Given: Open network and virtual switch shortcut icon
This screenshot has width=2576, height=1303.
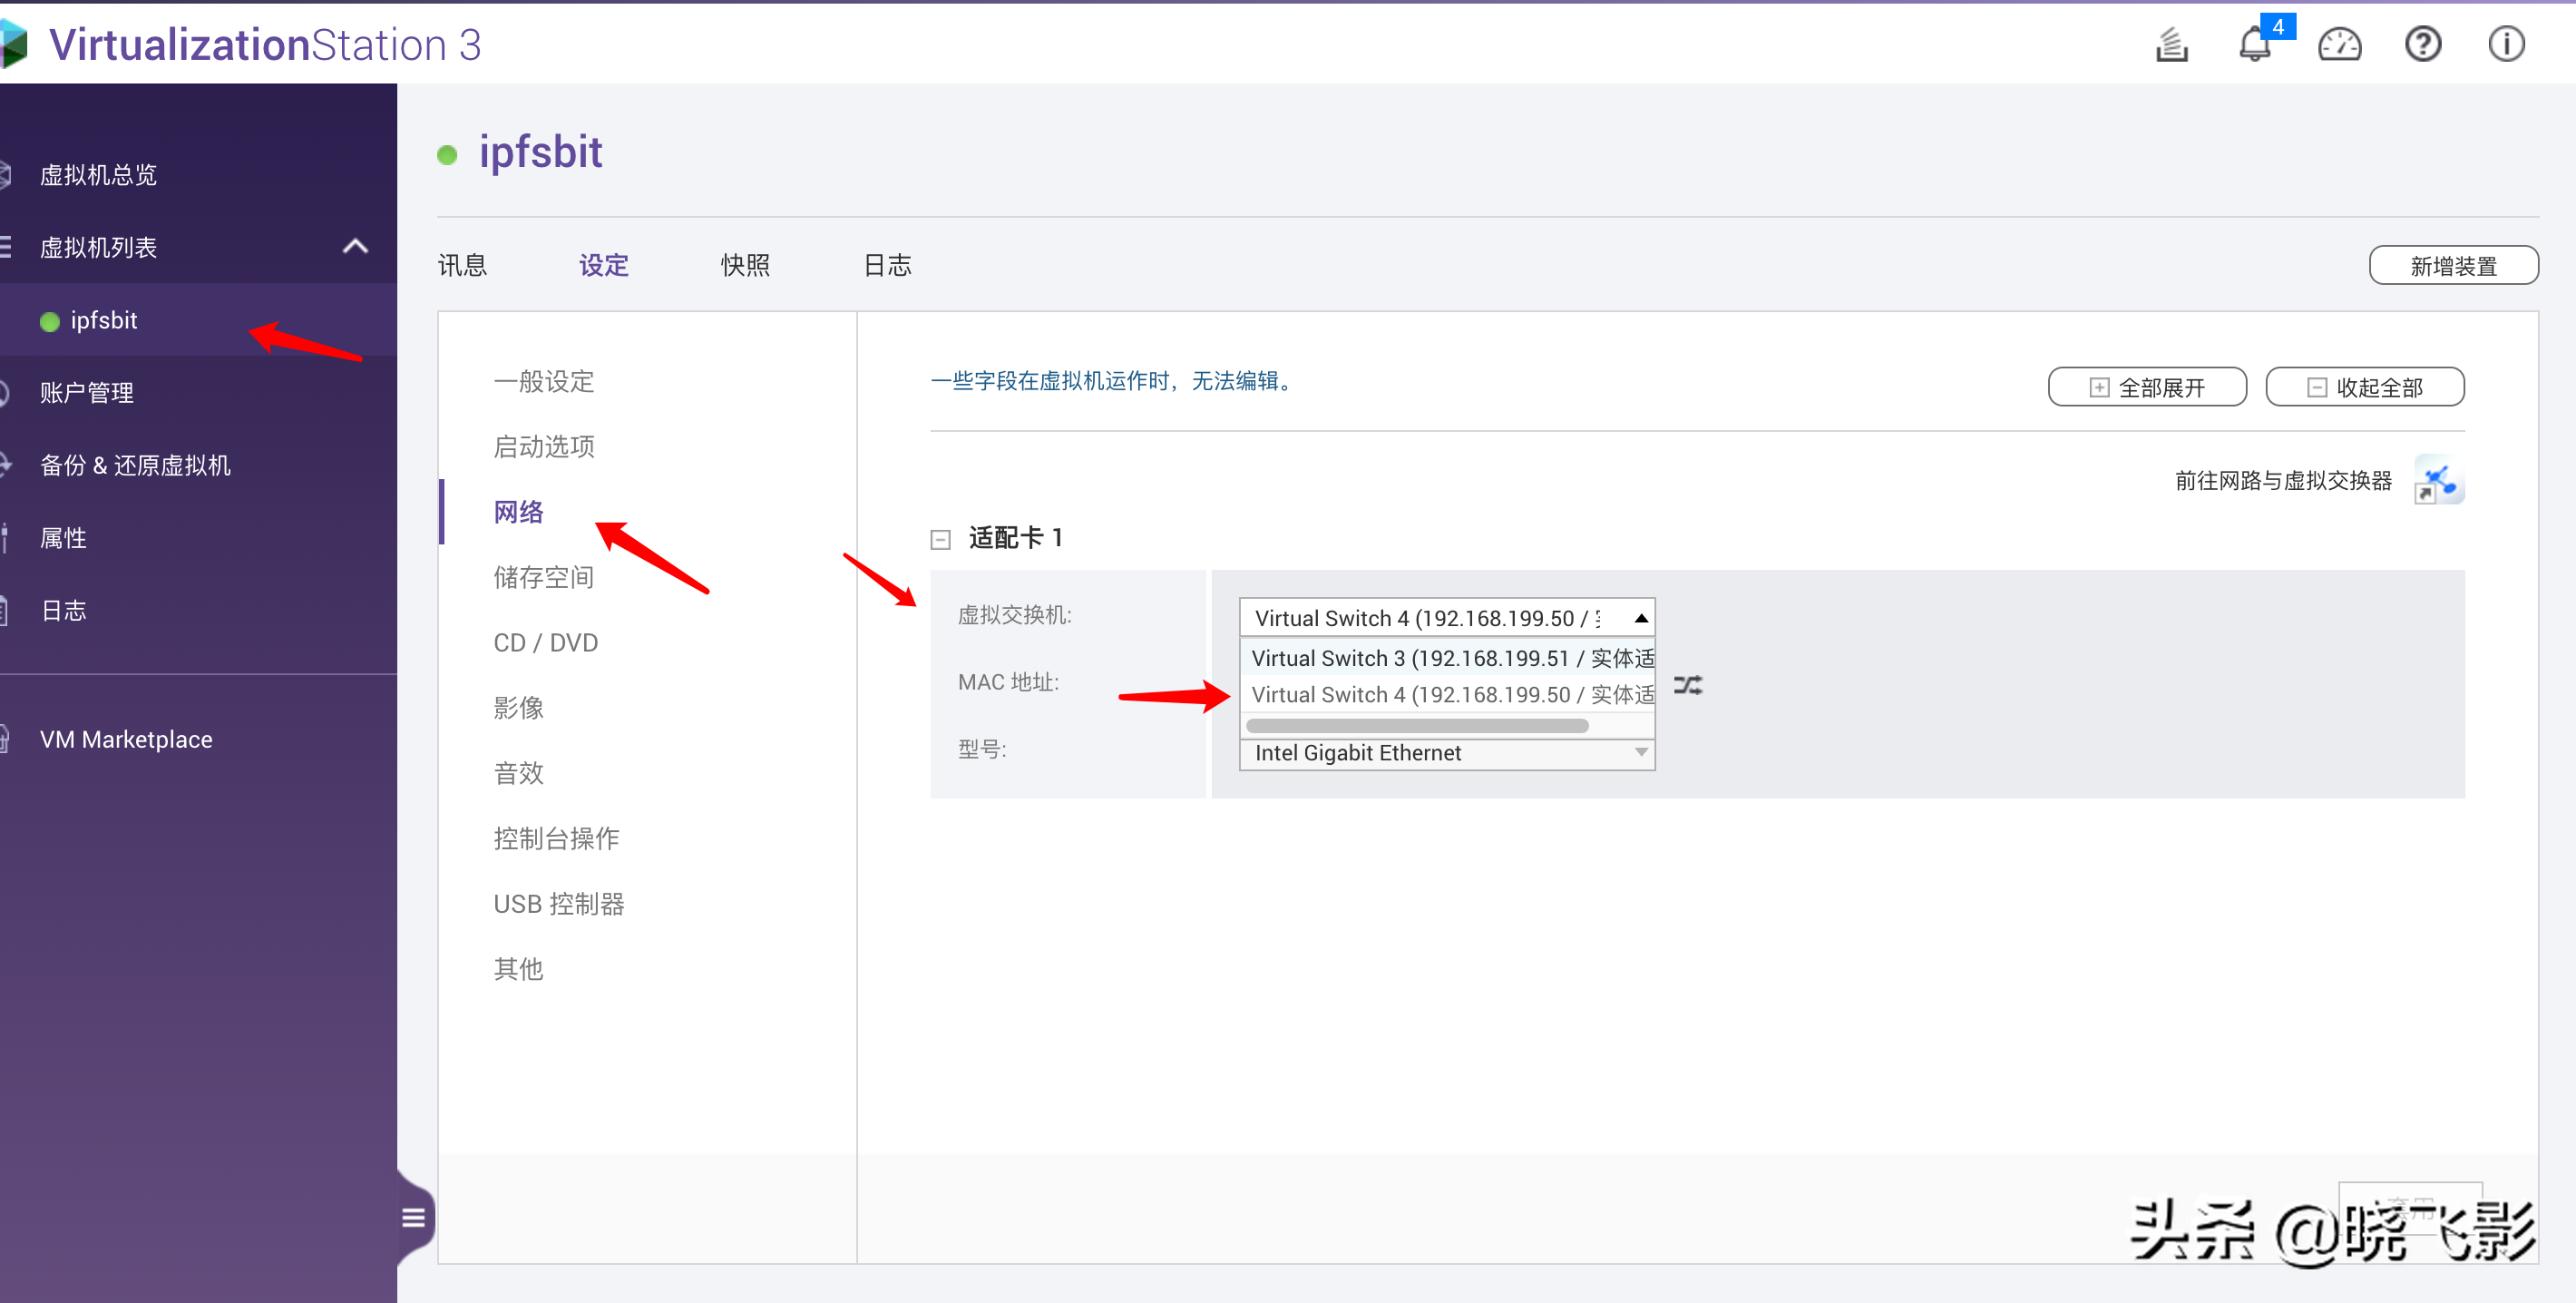Looking at the screenshot, I should 2439,480.
